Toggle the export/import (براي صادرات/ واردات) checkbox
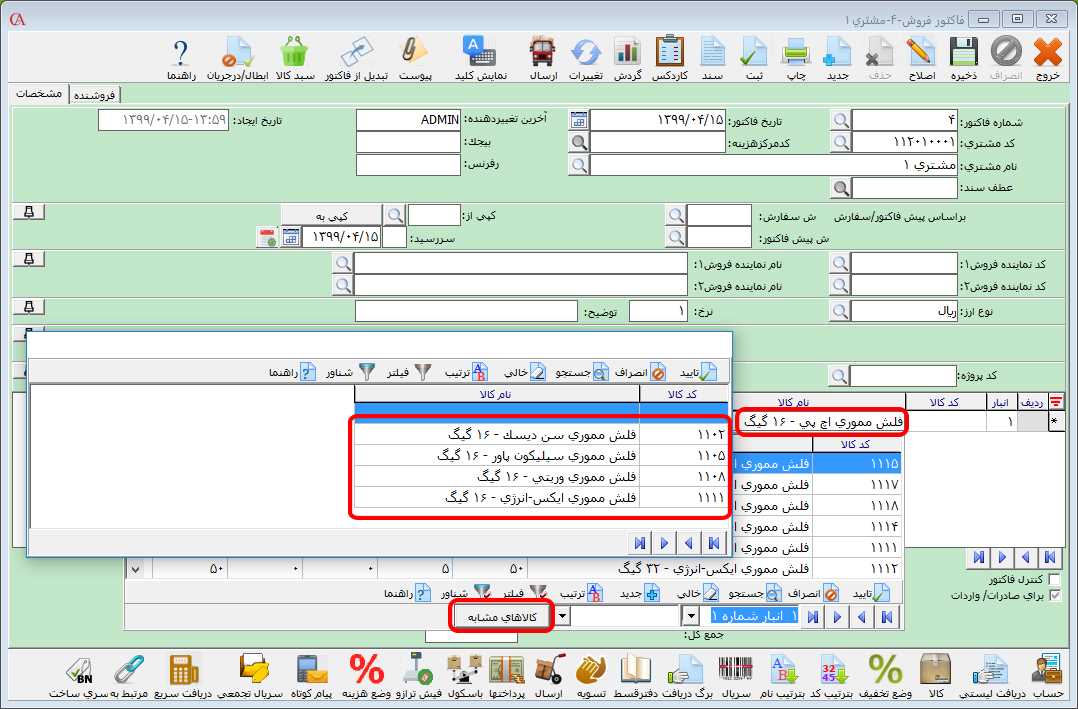The width and height of the screenshot is (1078, 709). point(1054,595)
